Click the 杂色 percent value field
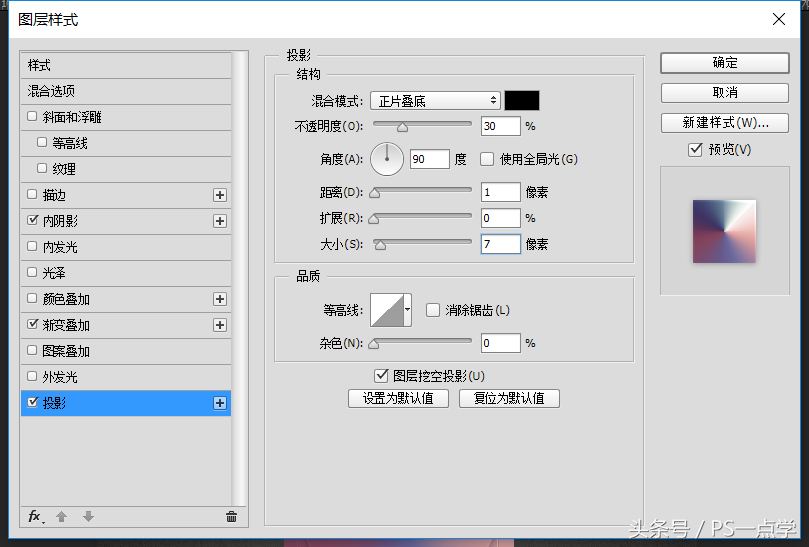809x547 pixels. point(500,343)
